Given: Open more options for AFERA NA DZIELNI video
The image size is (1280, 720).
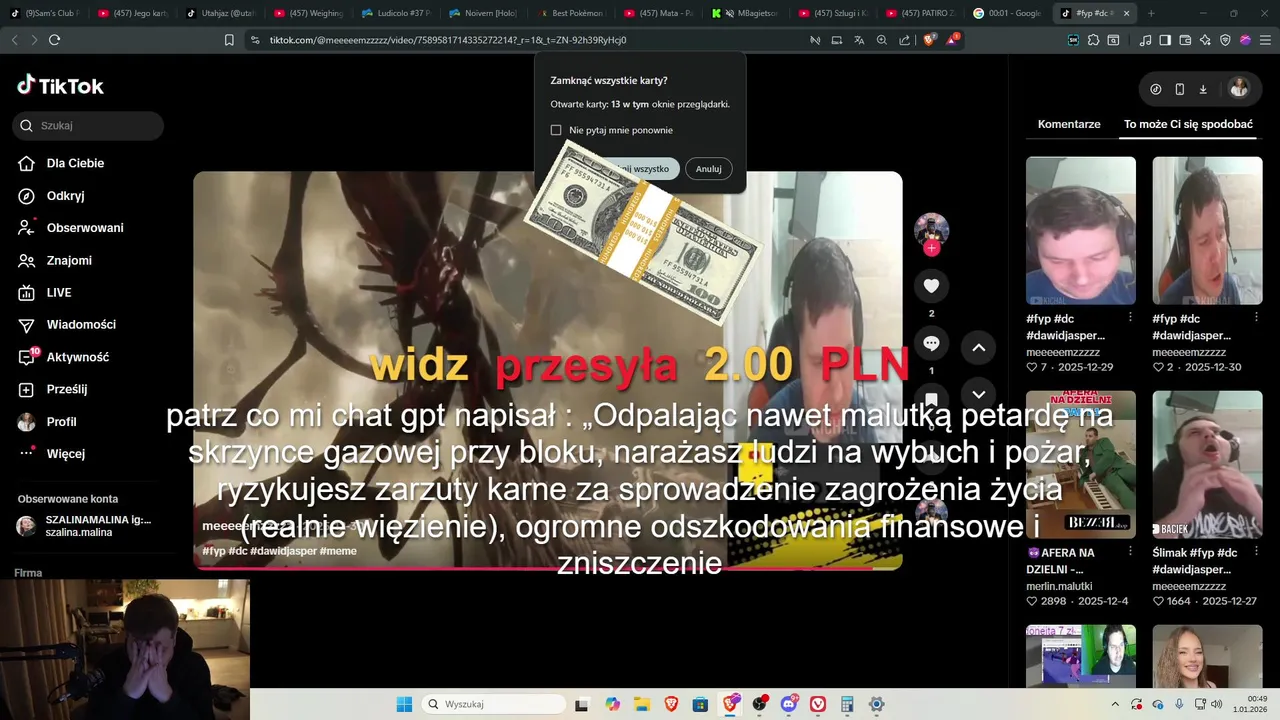Looking at the screenshot, I should [x=1130, y=553].
